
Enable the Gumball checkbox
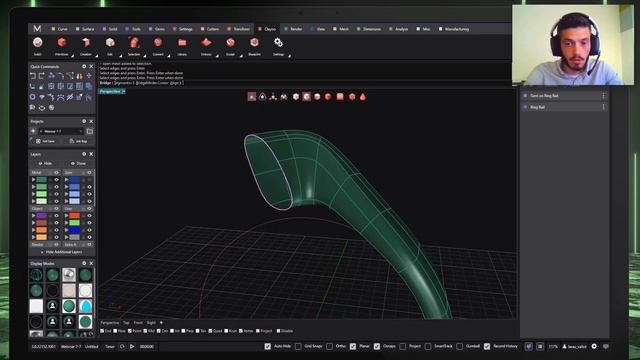pos(460,346)
